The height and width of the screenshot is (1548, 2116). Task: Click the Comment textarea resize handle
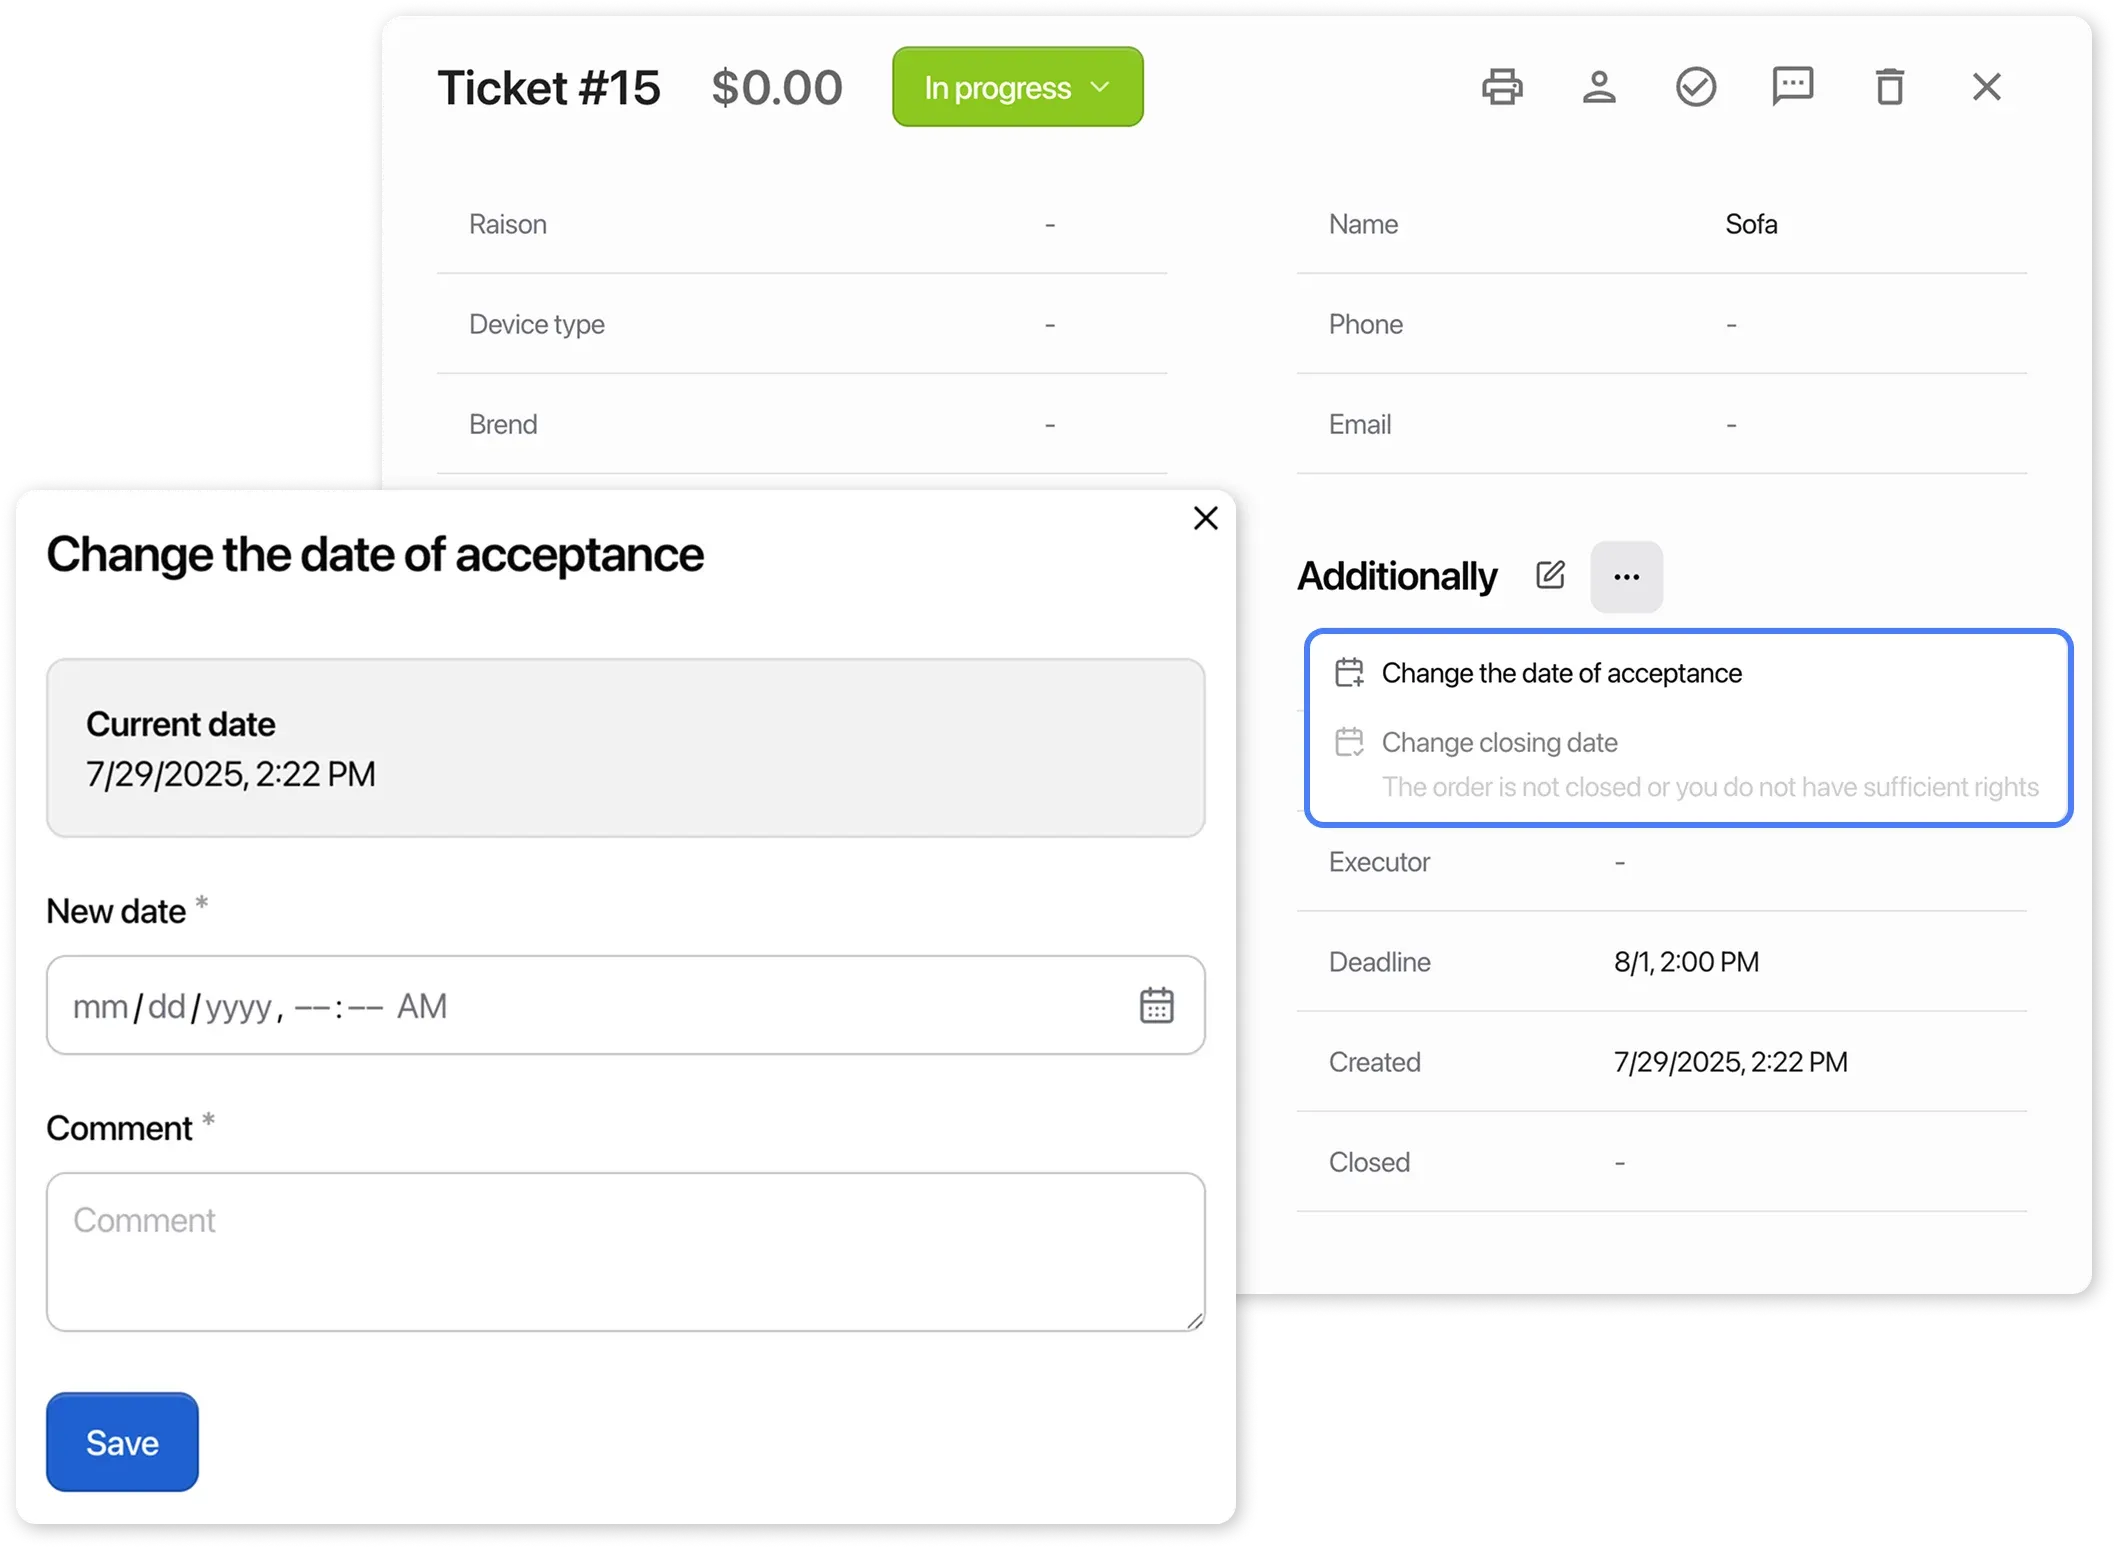pyautogui.click(x=1195, y=1321)
